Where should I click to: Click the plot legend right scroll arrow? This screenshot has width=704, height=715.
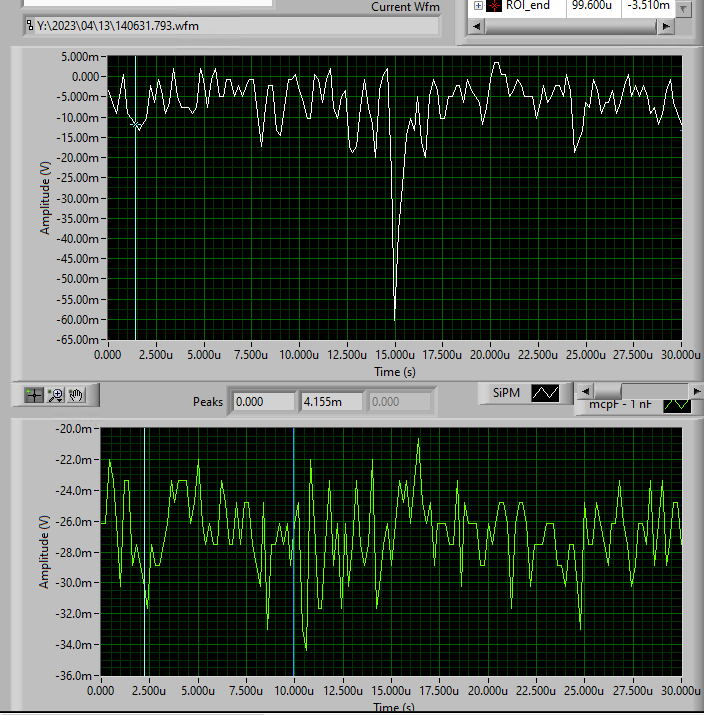click(x=696, y=391)
